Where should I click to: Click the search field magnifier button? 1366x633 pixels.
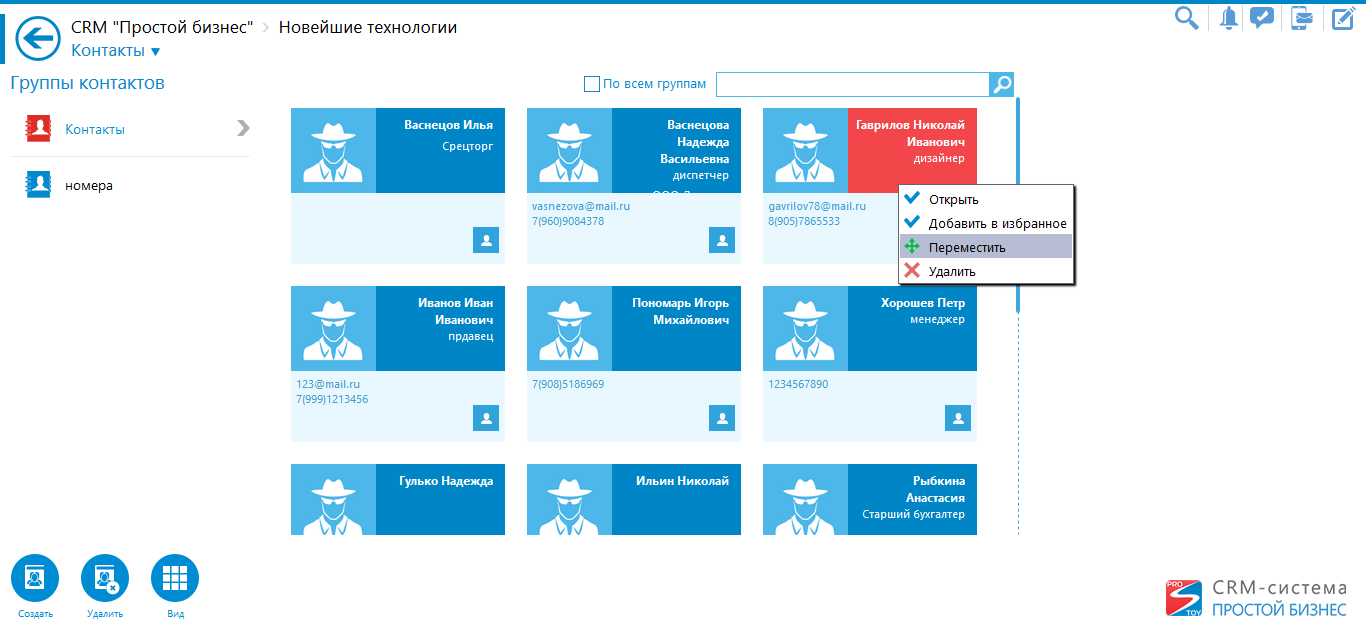1002,84
